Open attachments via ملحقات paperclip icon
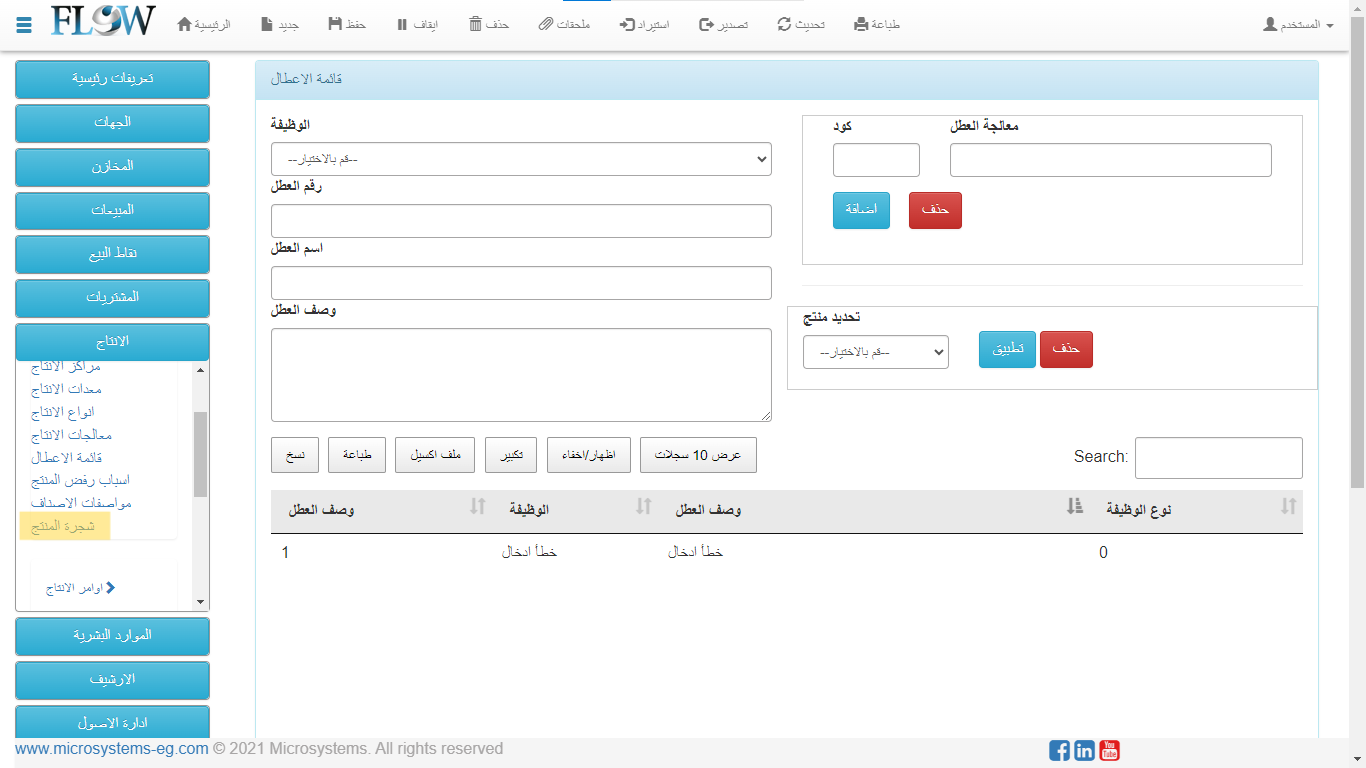Image resolution: width=1366 pixels, height=768 pixels. click(x=545, y=24)
